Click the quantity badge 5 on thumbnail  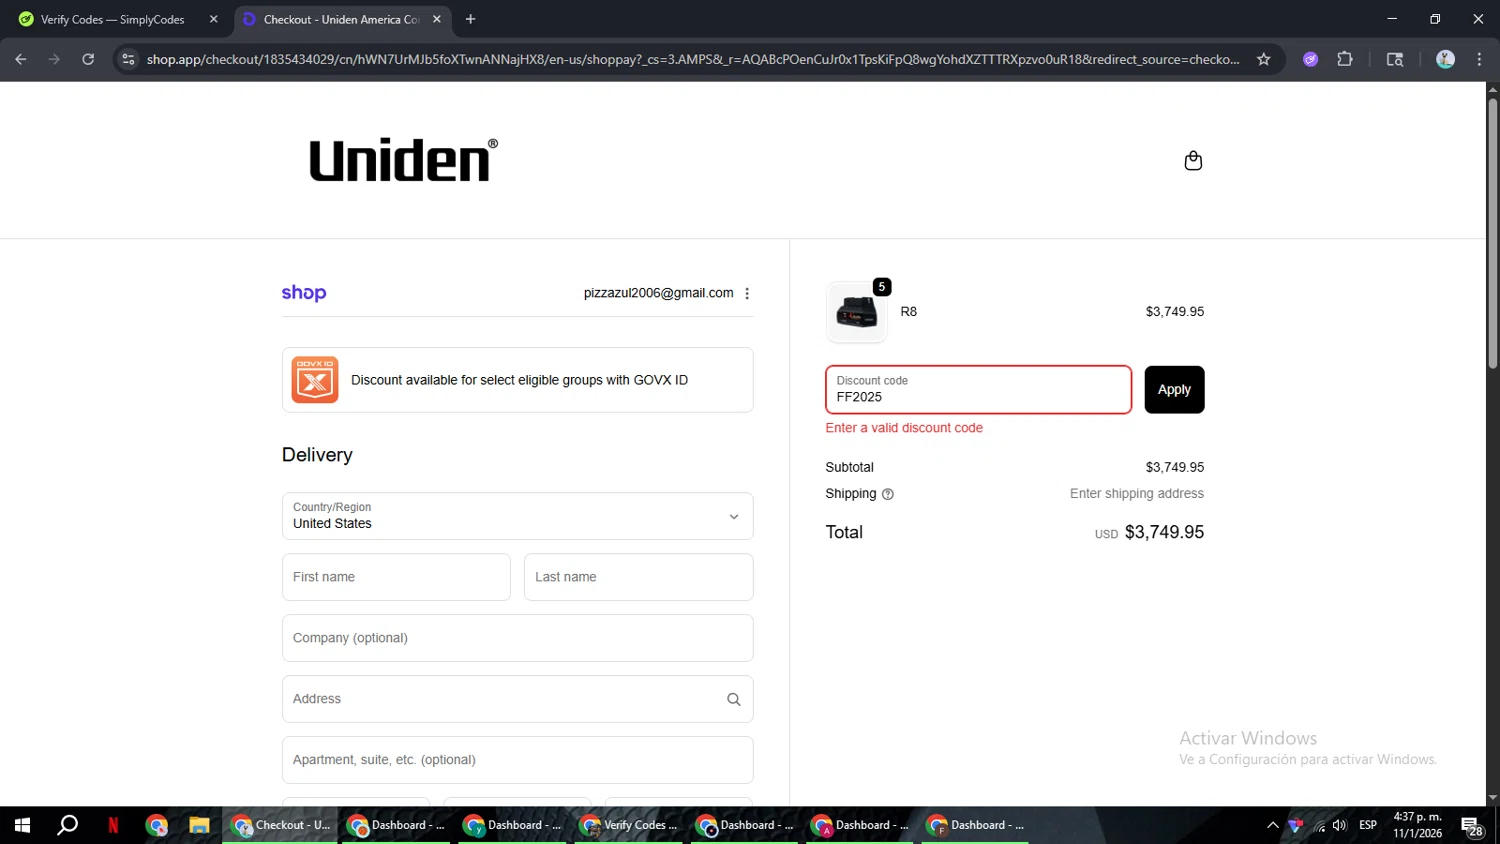click(x=882, y=287)
